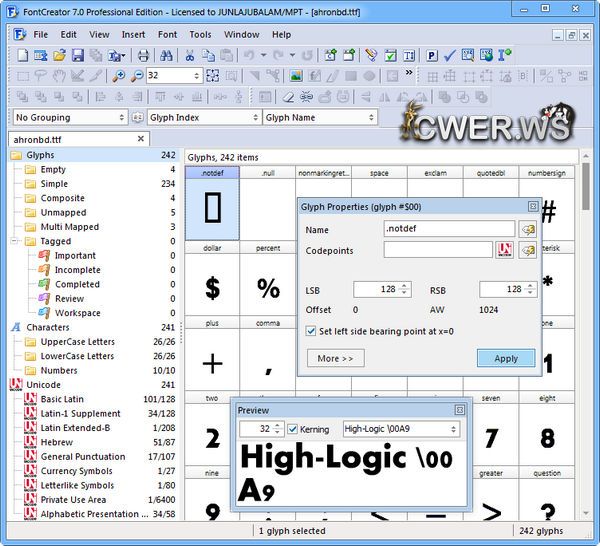600x546 pixels.
Task: Click the Cut scissors toolbar icon
Action: [190, 55]
